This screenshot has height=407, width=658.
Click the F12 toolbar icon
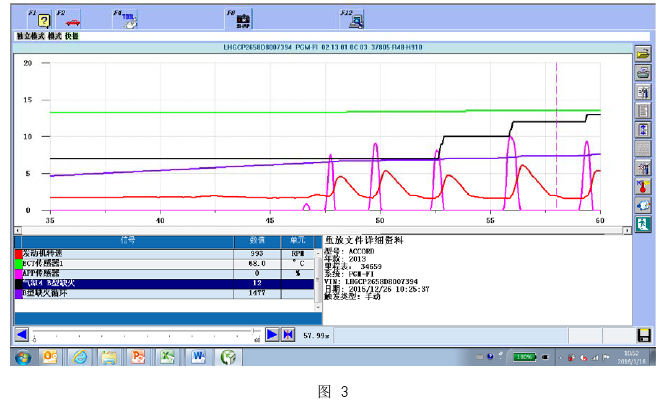357,18
